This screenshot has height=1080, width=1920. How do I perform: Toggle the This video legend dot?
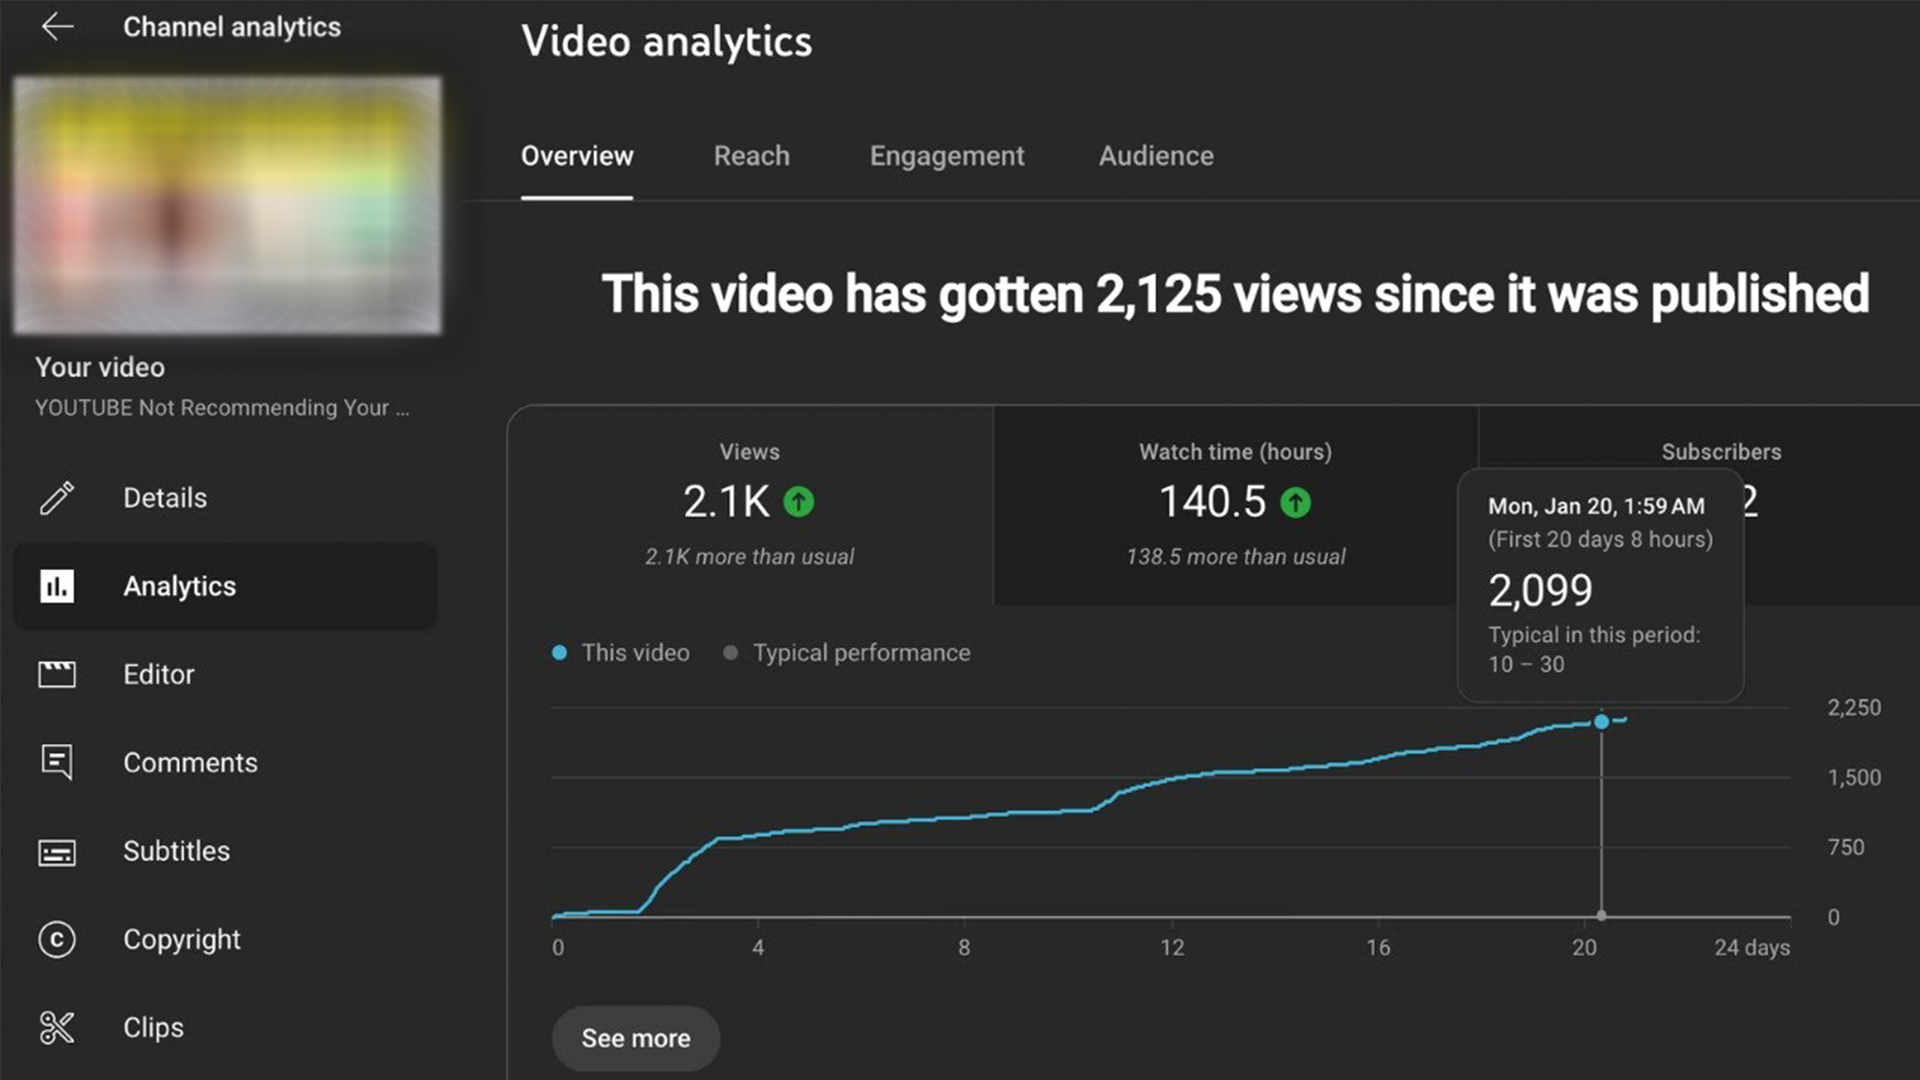click(560, 653)
